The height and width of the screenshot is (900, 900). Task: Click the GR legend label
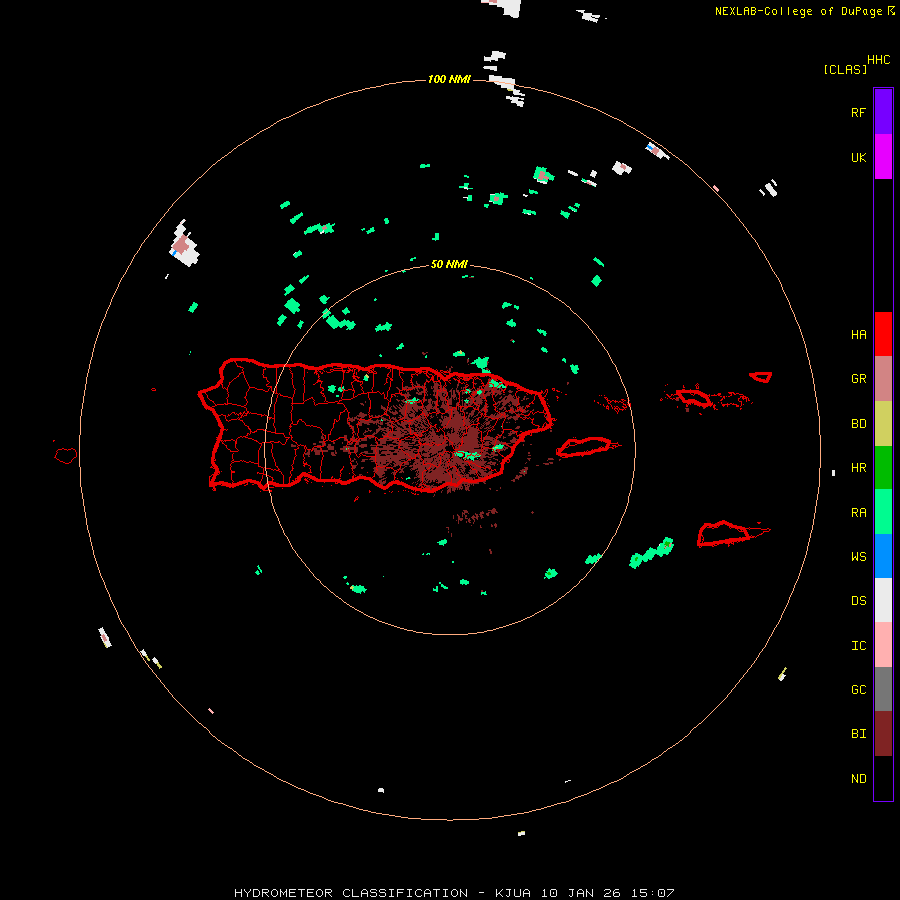(x=858, y=379)
